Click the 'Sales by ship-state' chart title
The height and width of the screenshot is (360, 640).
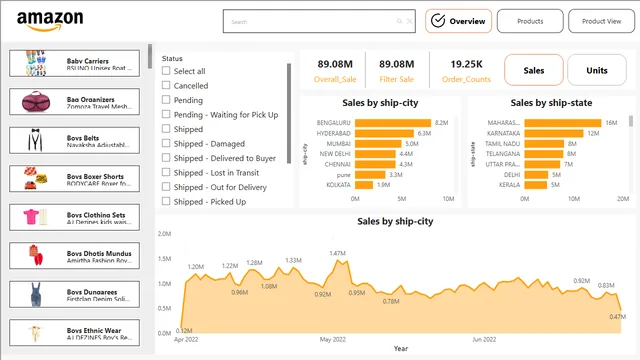tap(551, 103)
